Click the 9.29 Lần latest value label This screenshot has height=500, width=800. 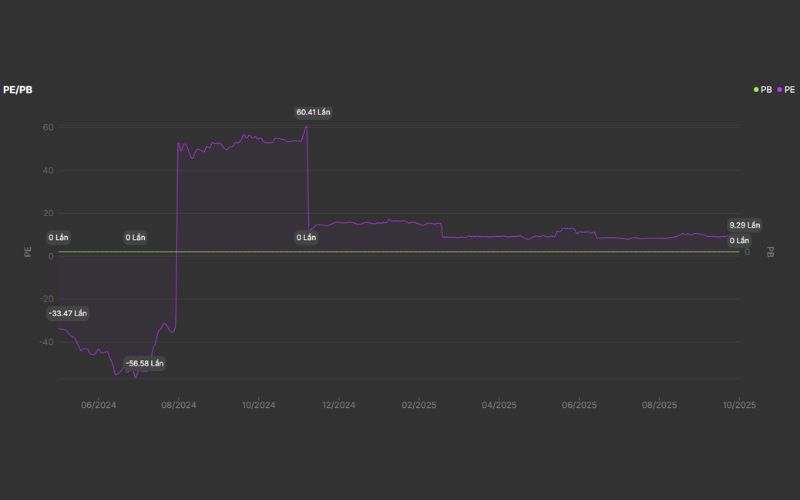(744, 225)
